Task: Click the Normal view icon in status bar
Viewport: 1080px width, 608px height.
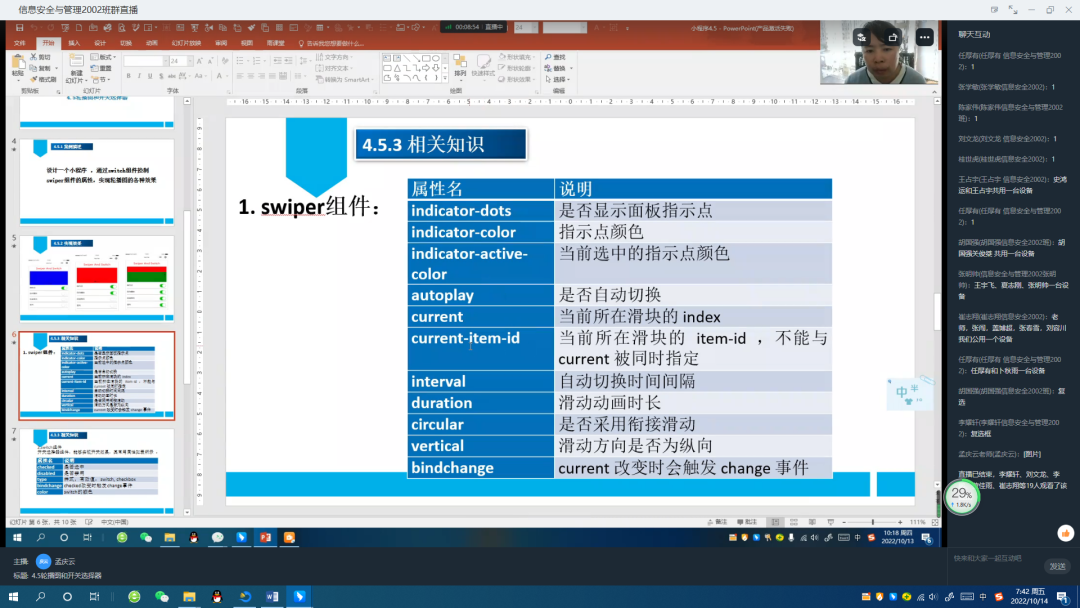Action: pyautogui.click(x=776, y=522)
